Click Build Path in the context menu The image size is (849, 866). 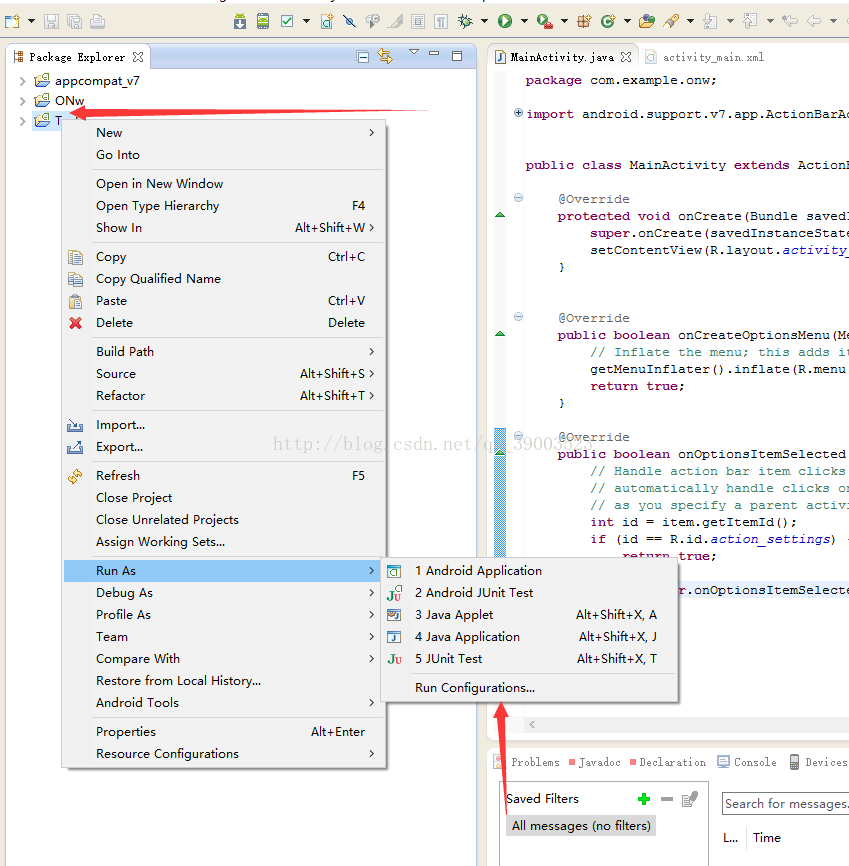point(223,352)
